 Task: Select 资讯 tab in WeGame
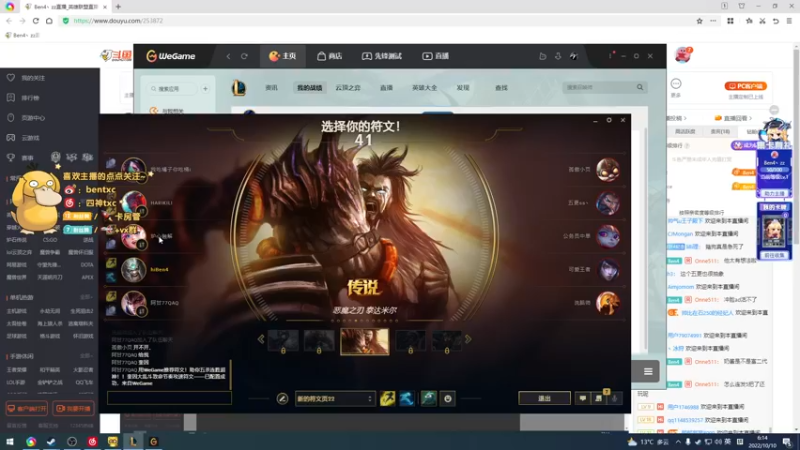pos(271,88)
